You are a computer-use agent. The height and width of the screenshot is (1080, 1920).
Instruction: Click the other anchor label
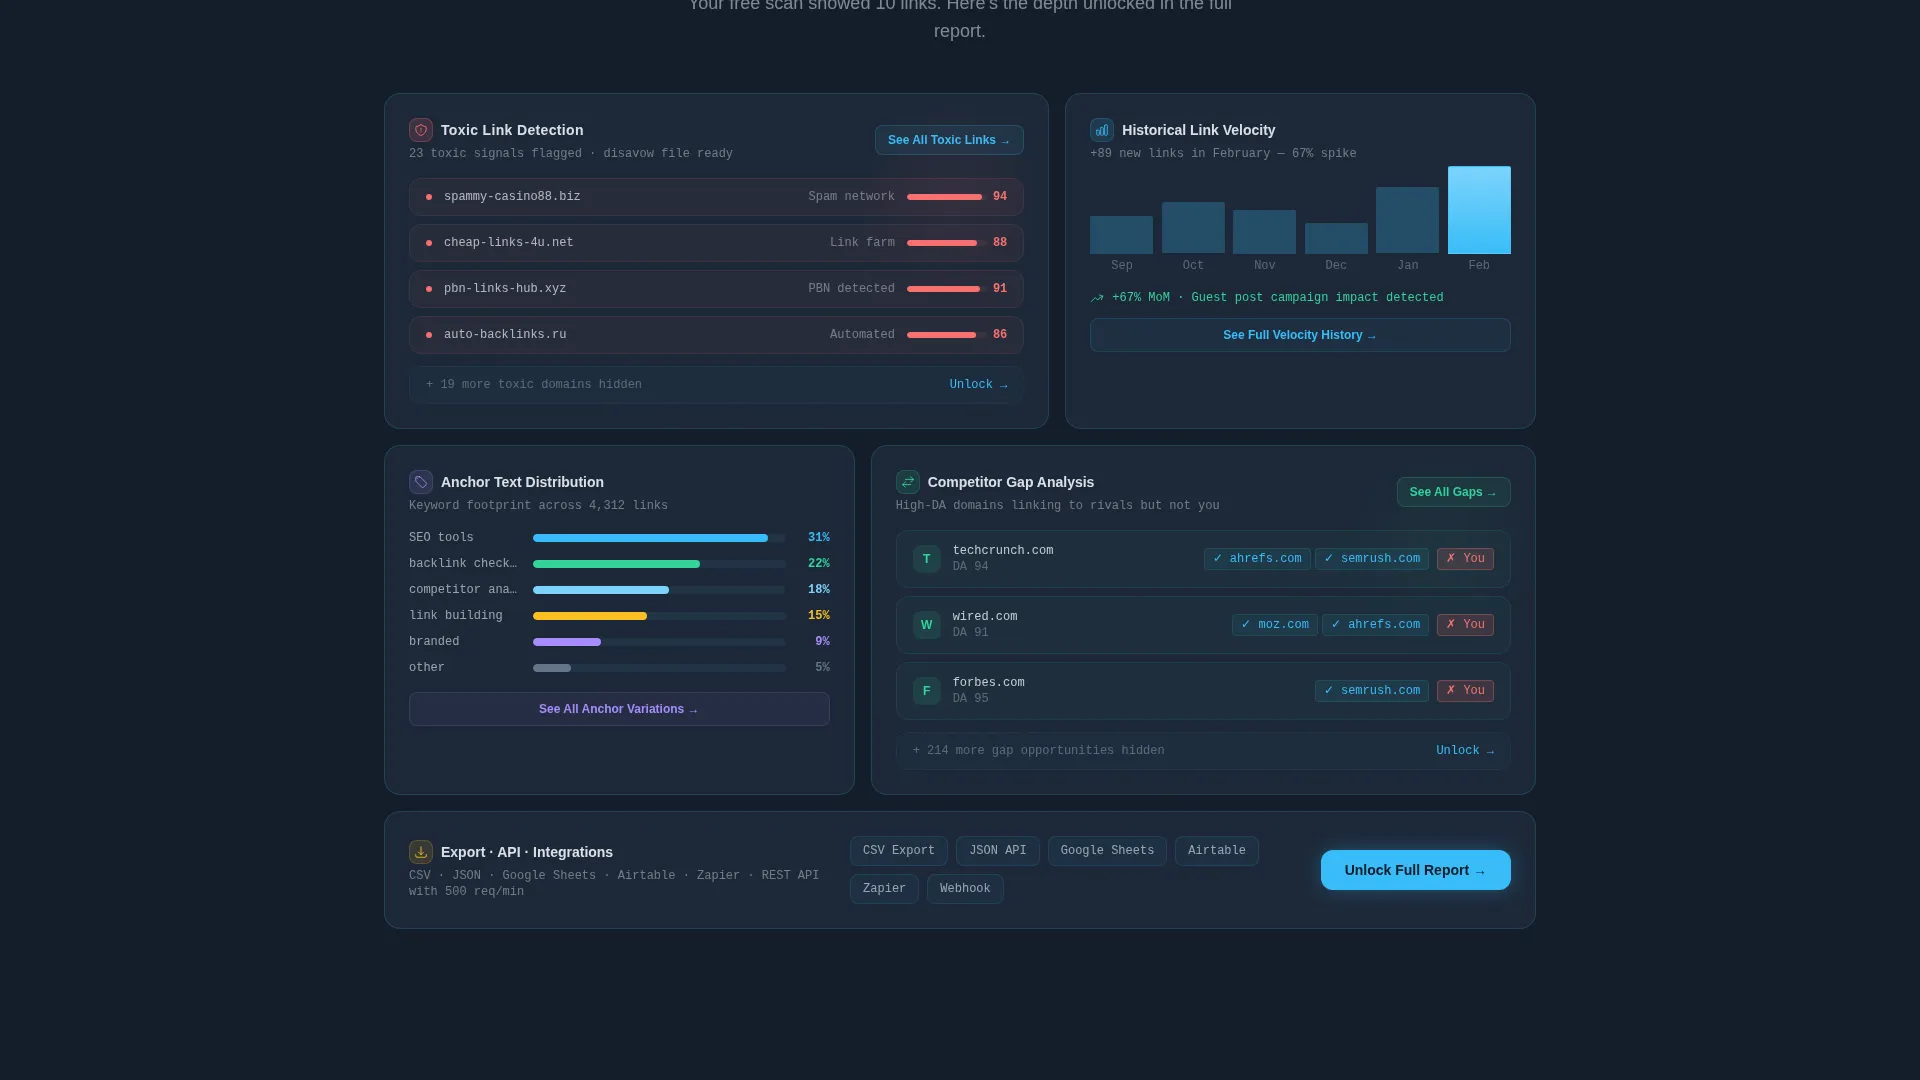(x=427, y=668)
